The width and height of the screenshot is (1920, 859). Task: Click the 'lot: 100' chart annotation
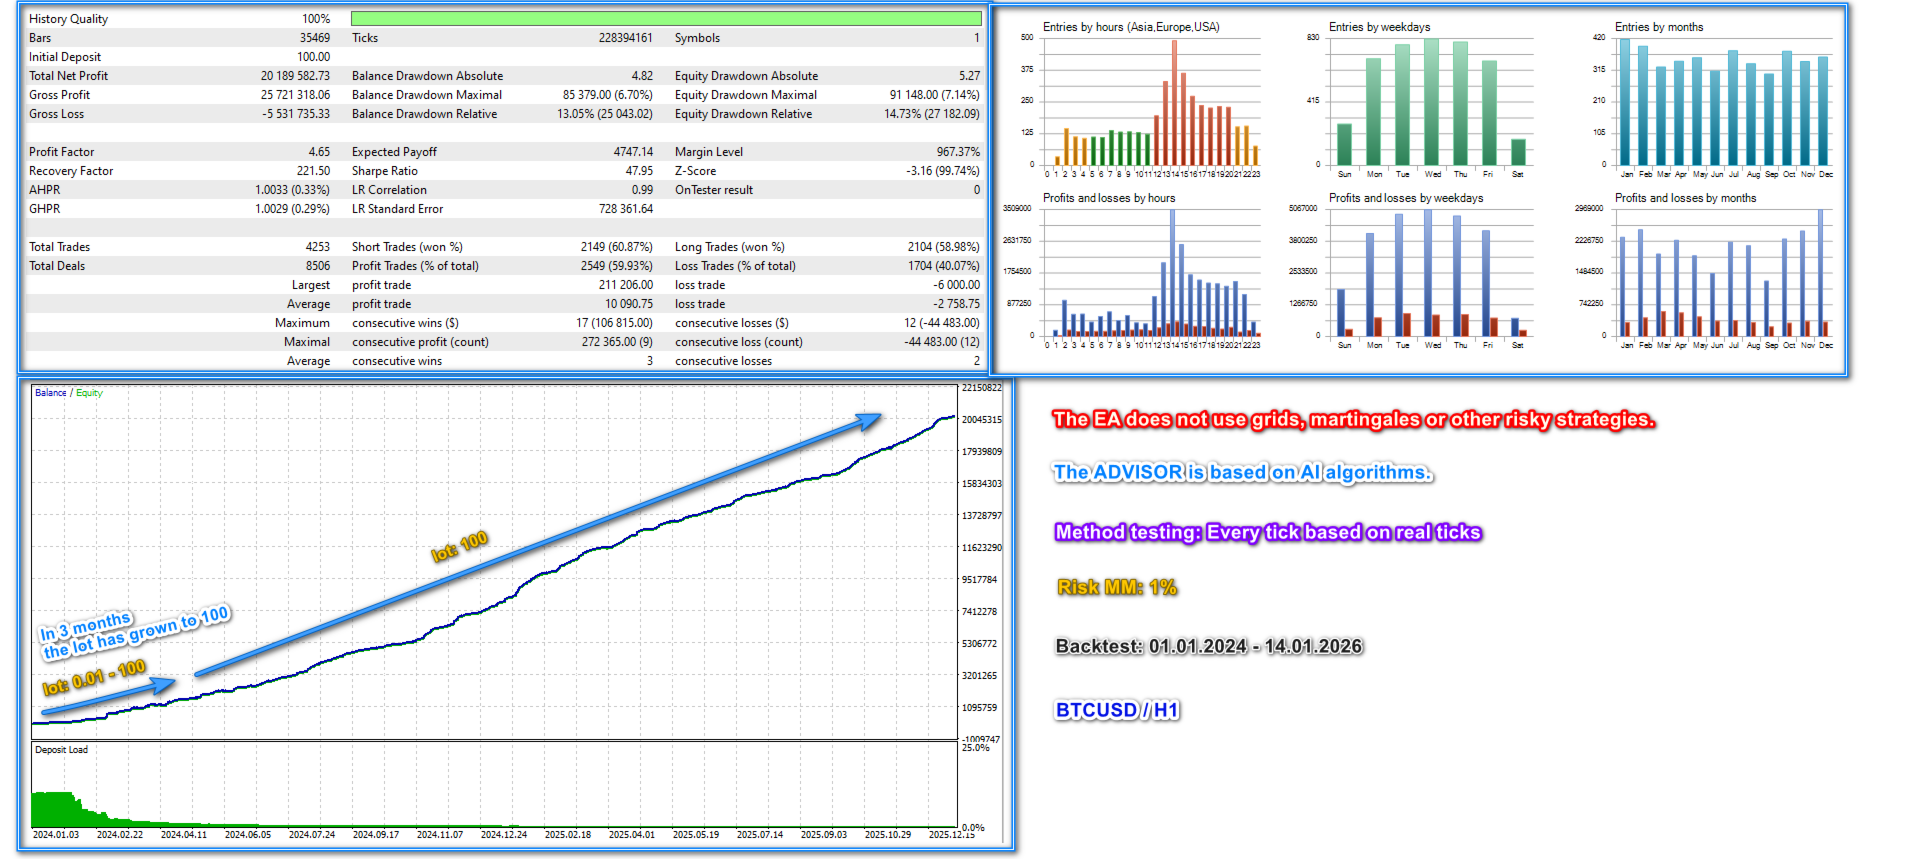460,546
